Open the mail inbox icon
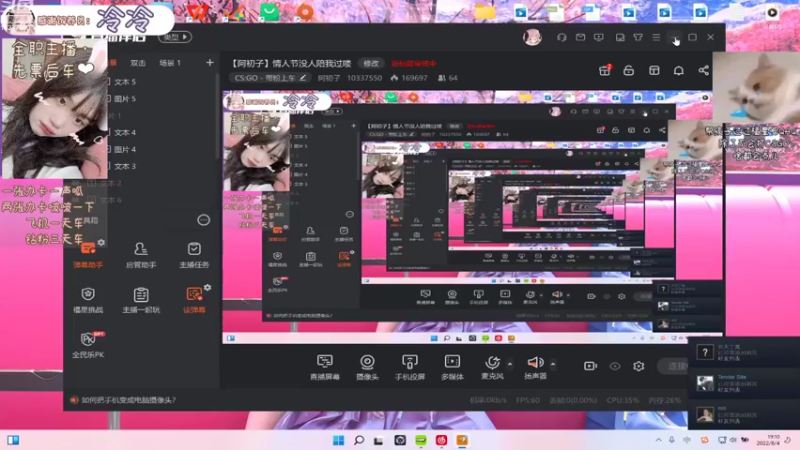This screenshot has width=800, height=450. point(580,37)
